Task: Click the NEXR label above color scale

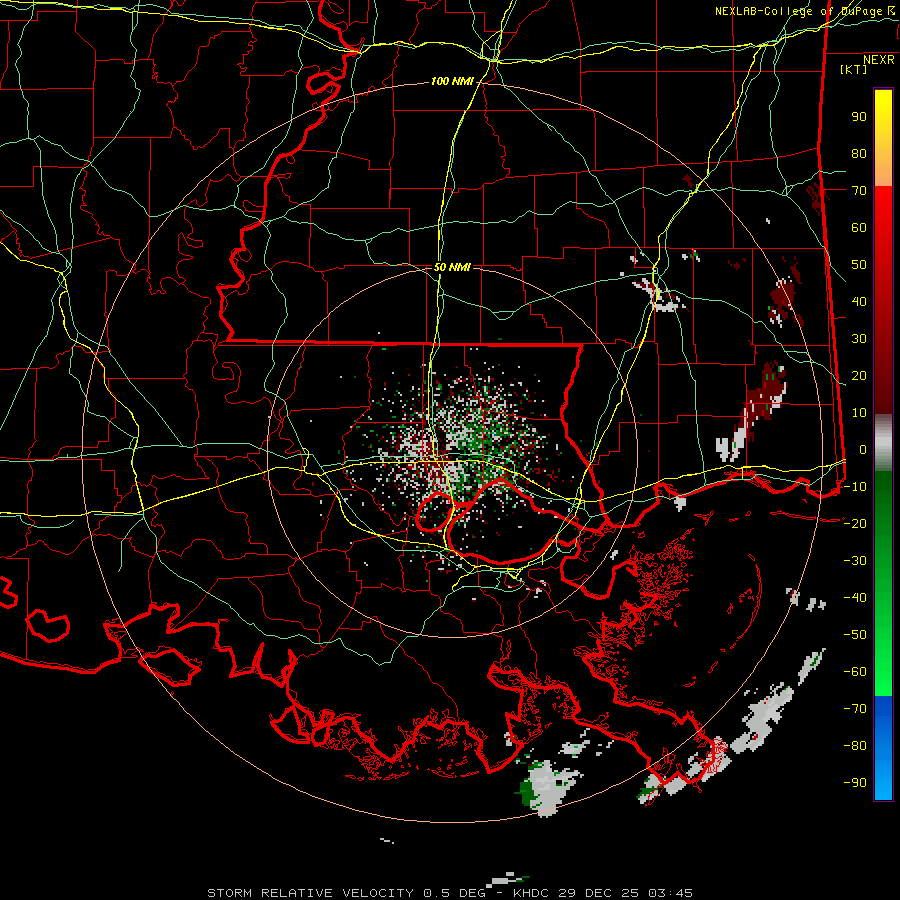Action: coord(878,60)
